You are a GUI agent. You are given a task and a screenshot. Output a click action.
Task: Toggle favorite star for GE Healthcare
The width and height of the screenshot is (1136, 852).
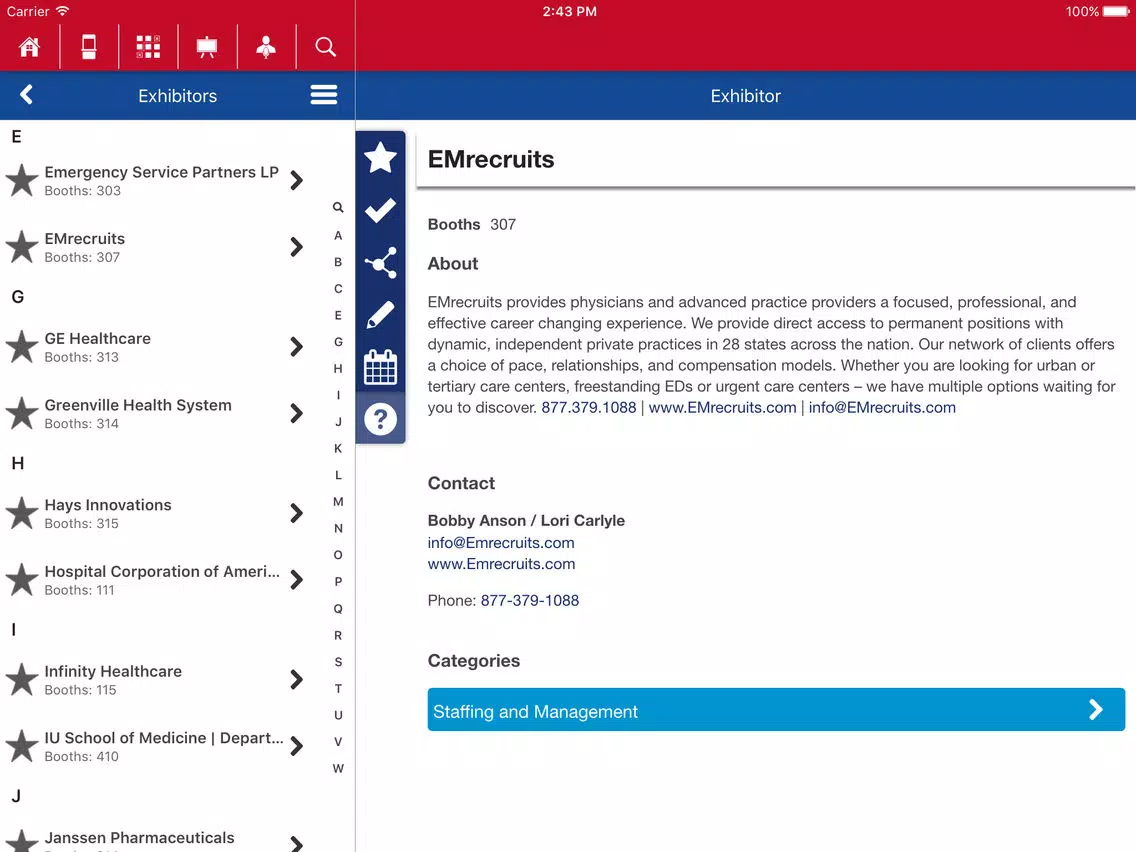click(22, 347)
